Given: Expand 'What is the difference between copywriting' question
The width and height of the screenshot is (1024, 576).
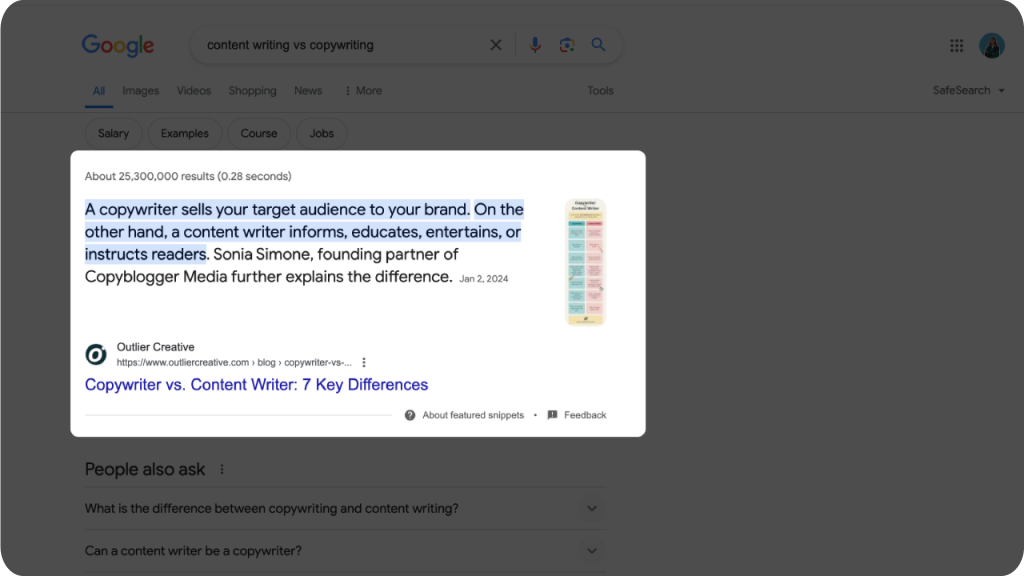Looking at the screenshot, I should click(x=345, y=509).
